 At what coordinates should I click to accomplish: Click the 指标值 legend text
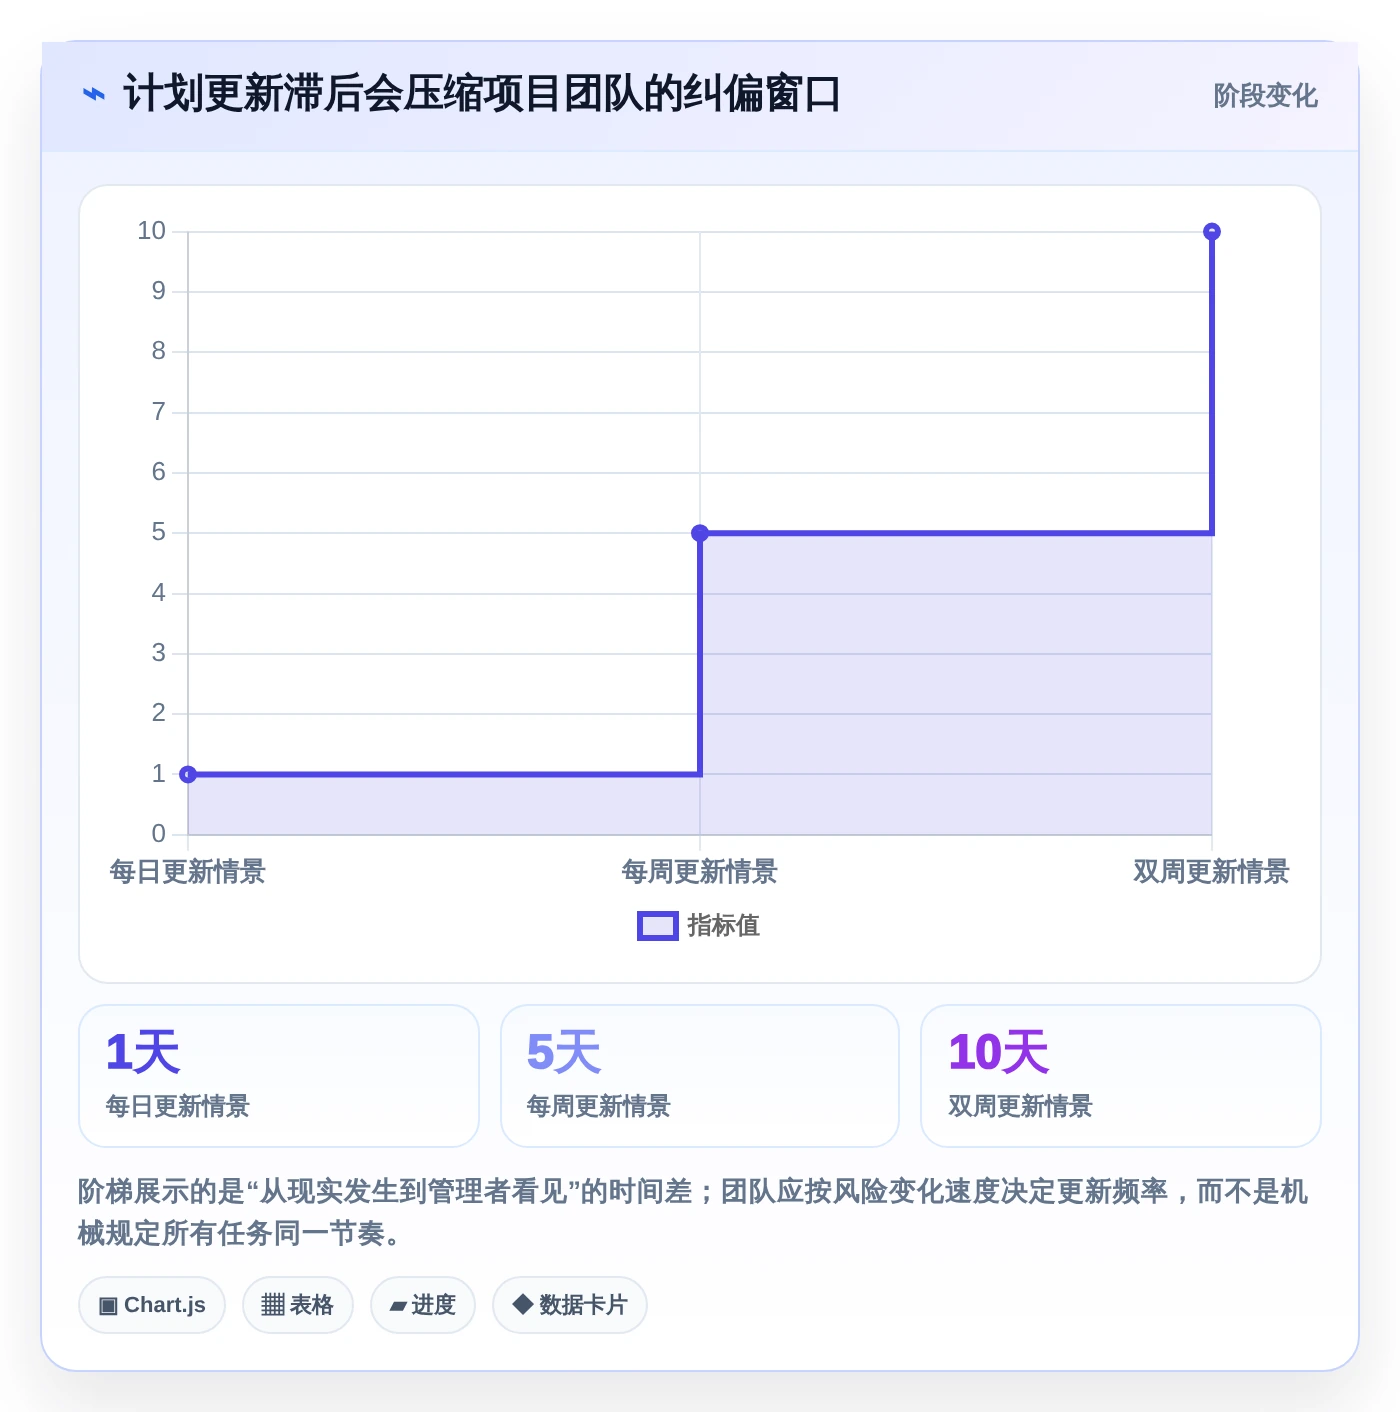(x=724, y=926)
